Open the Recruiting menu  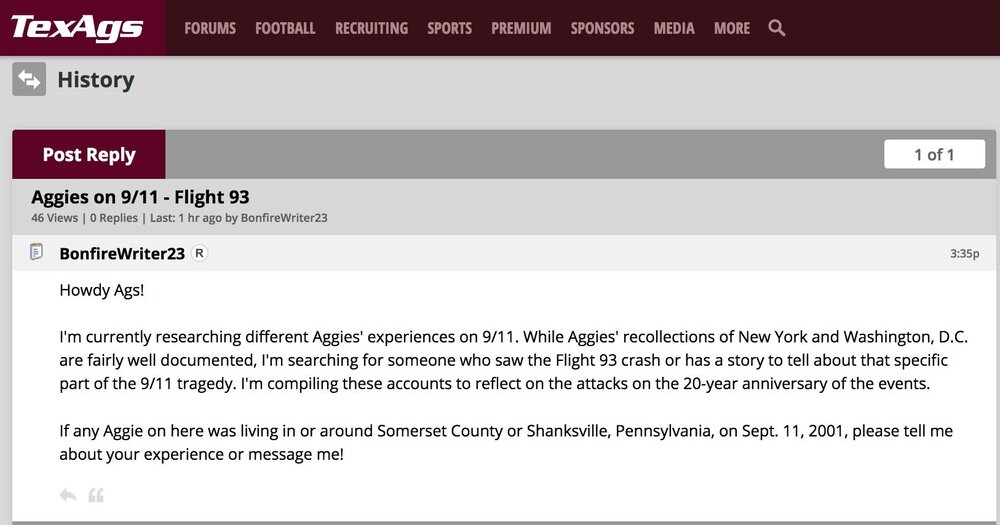click(371, 28)
